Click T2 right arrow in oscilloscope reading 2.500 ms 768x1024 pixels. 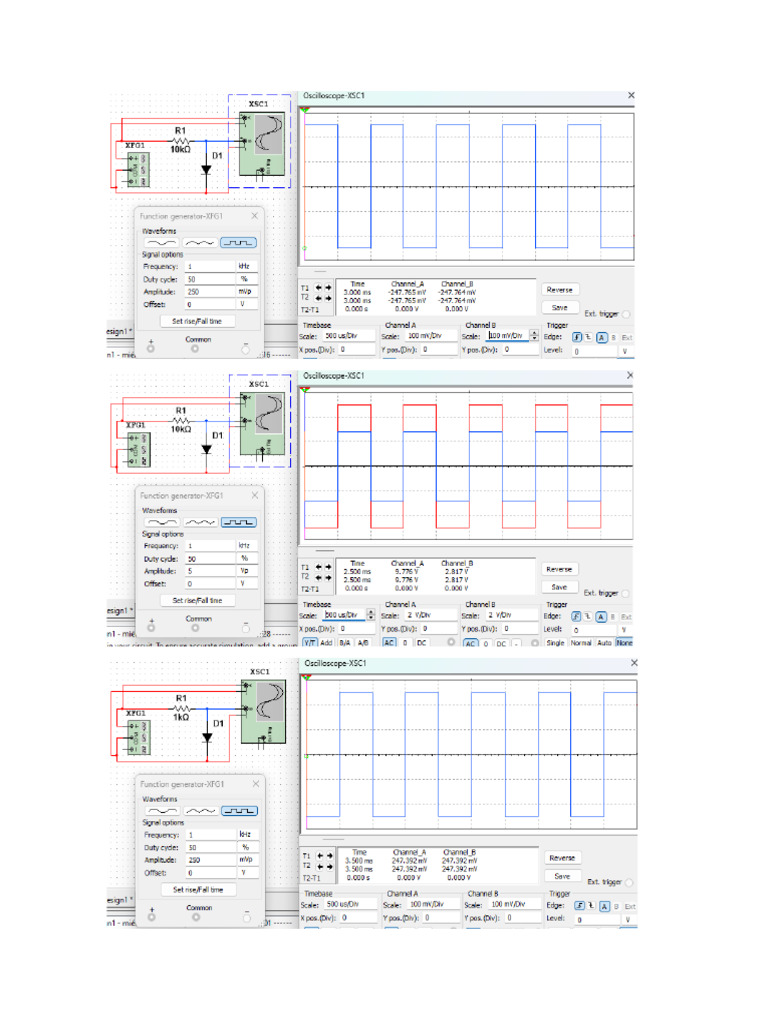(x=328, y=577)
